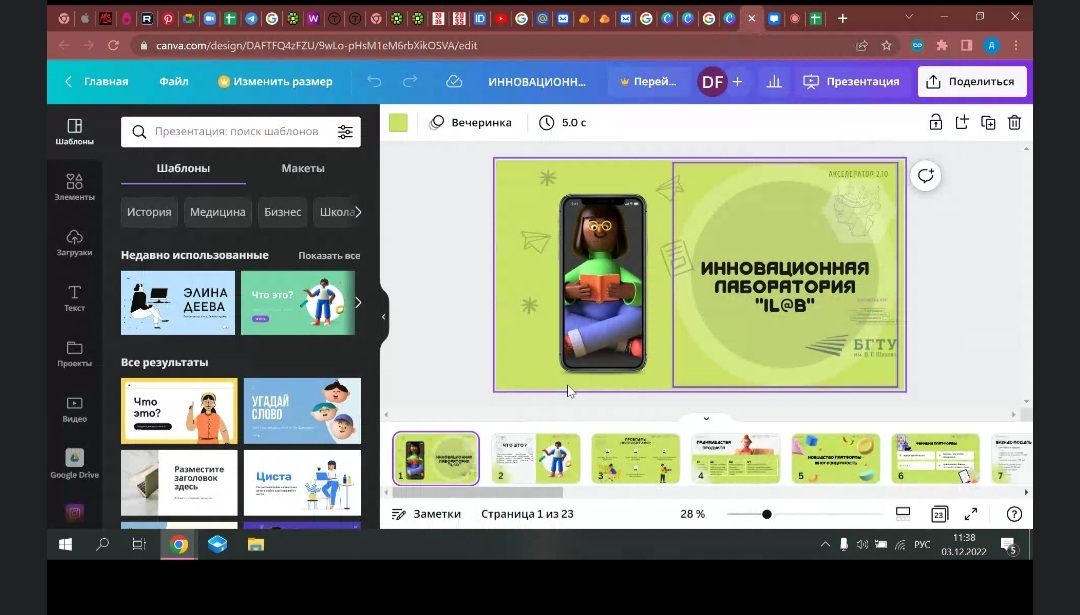Select the page 4 thumbnail
Screen dimensions: 1080x615
click(x=736, y=458)
